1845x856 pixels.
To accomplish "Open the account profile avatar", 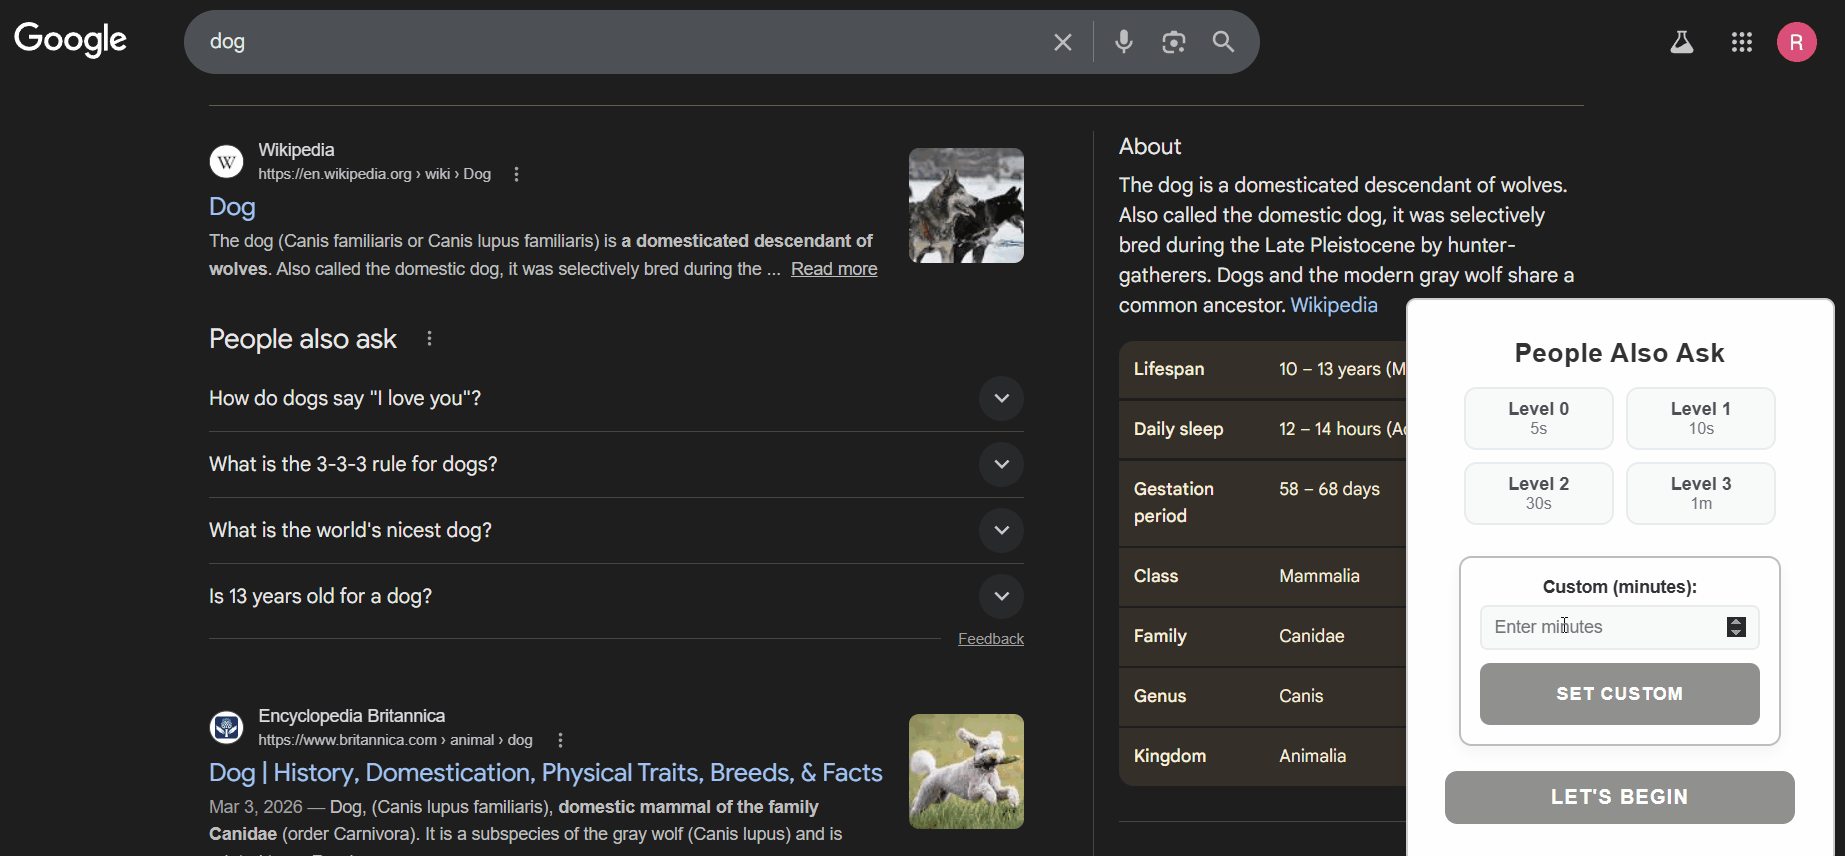I will [1796, 42].
